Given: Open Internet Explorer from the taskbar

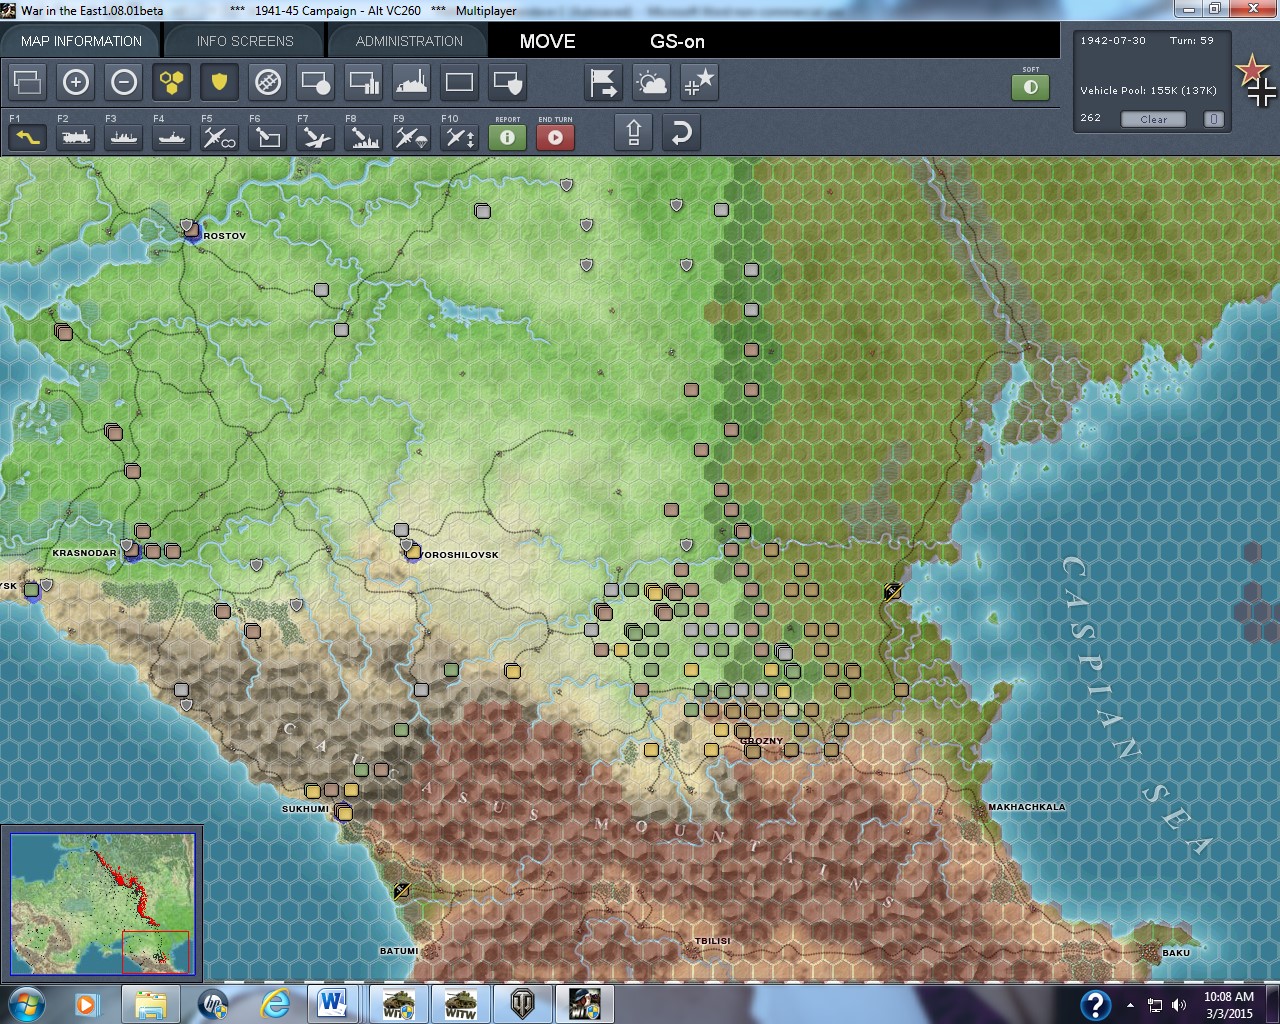Looking at the screenshot, I should 274,1003.
